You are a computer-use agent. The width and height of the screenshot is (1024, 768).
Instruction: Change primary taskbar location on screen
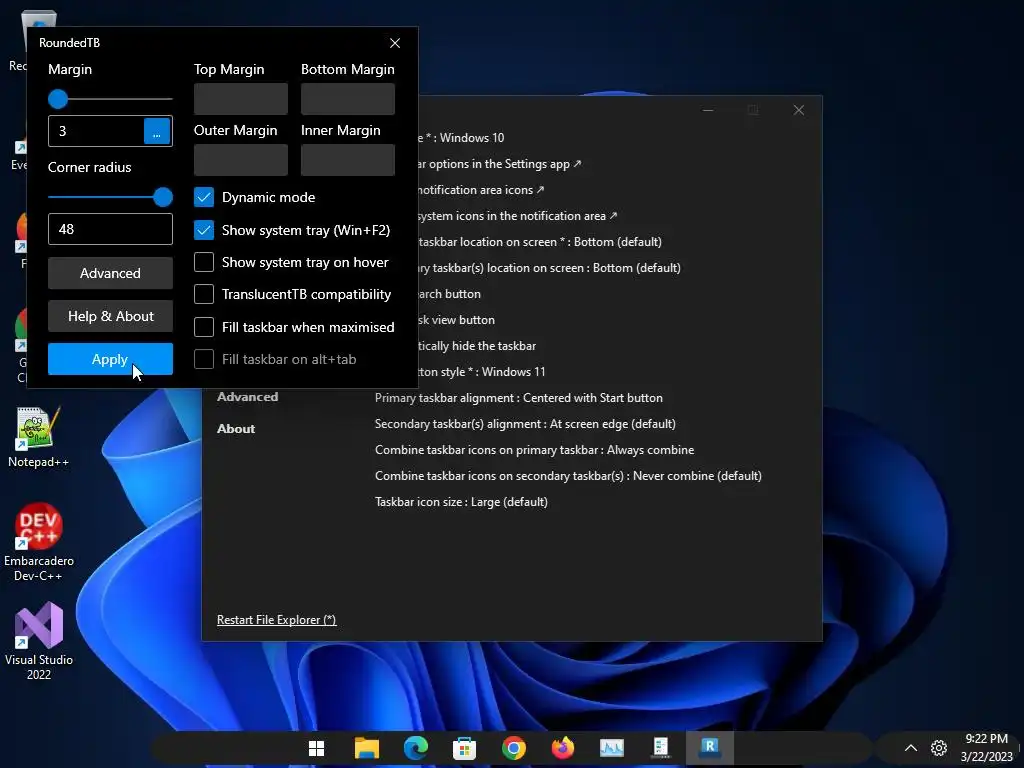coord(540,242)
